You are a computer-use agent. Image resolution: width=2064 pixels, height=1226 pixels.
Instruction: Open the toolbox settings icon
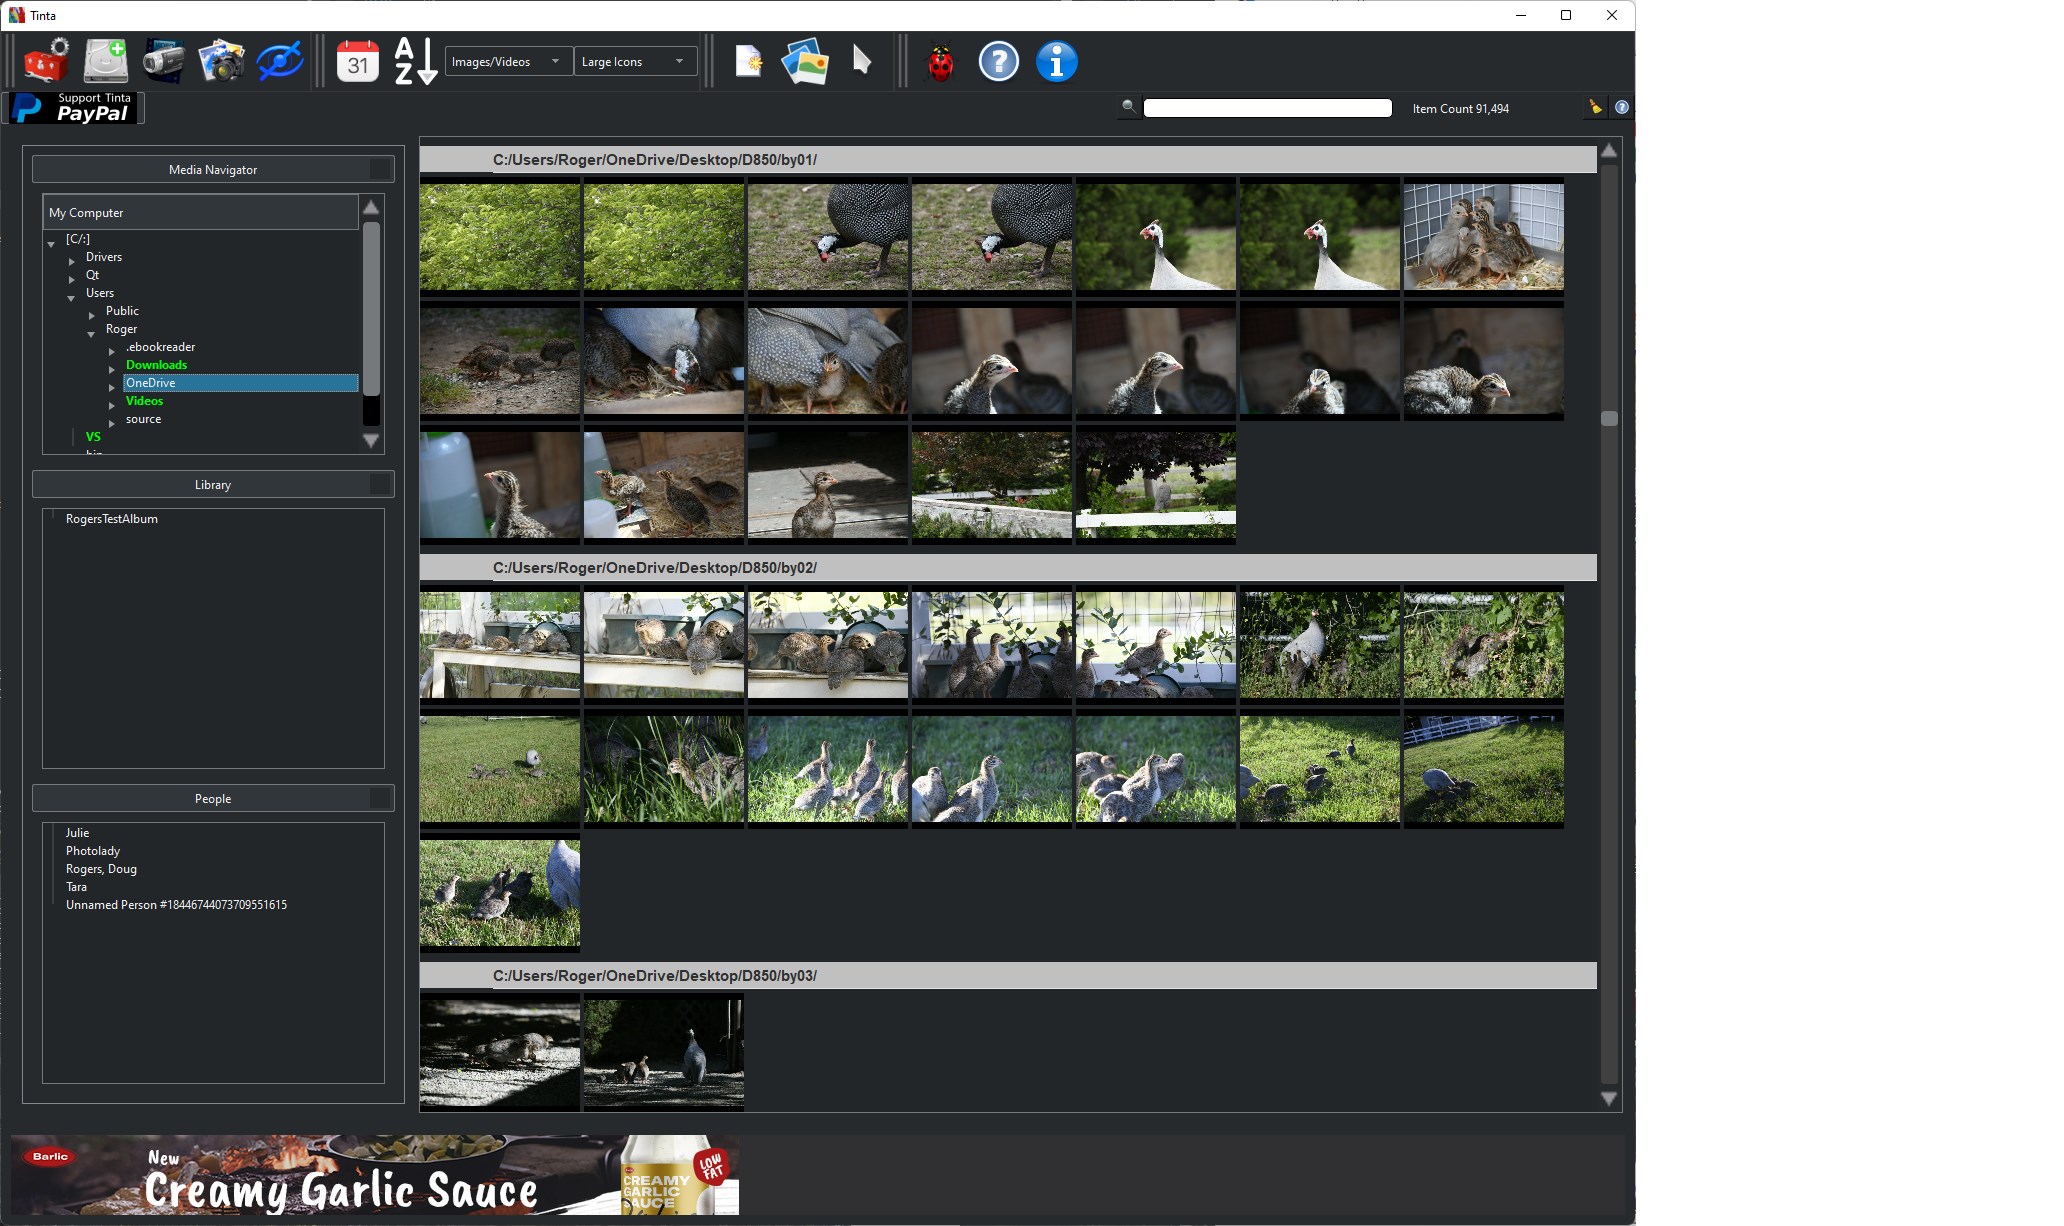(x=46, y=61)
